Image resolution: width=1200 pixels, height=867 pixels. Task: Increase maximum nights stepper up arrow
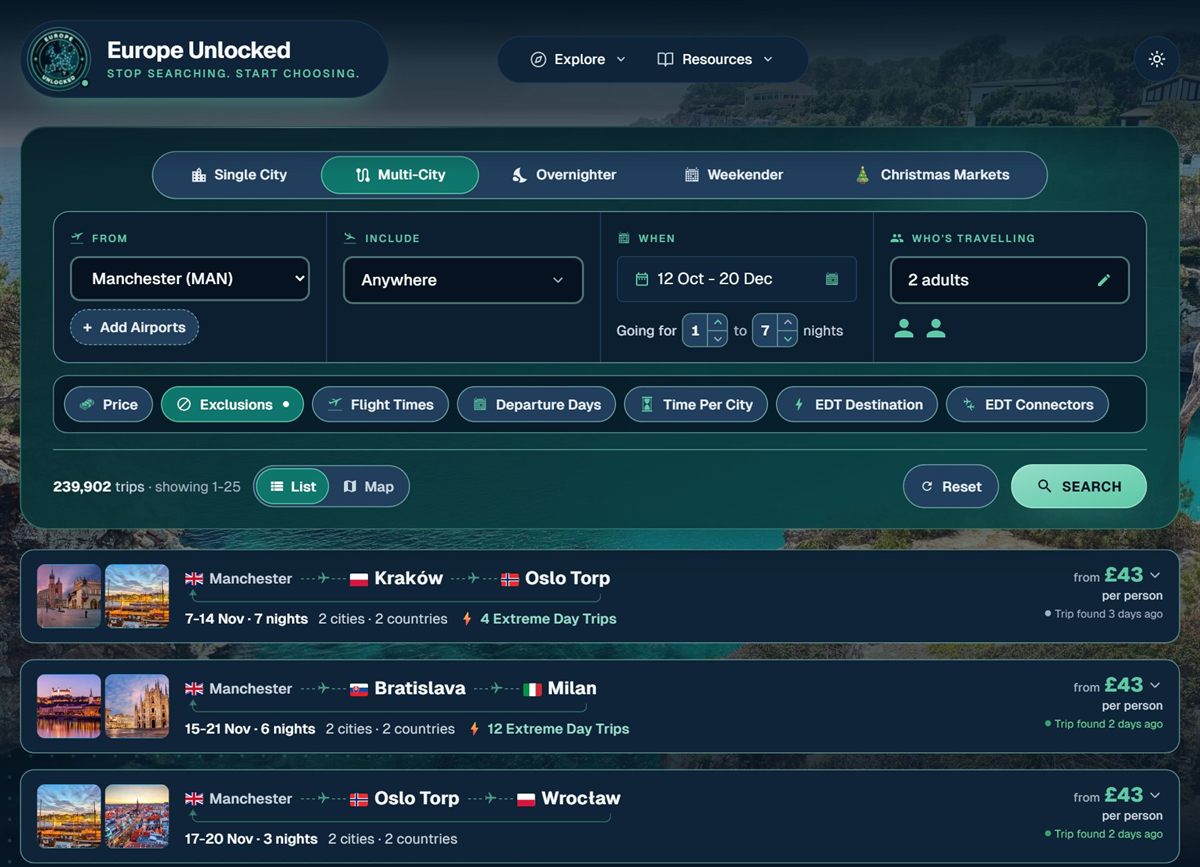(788, 323)
